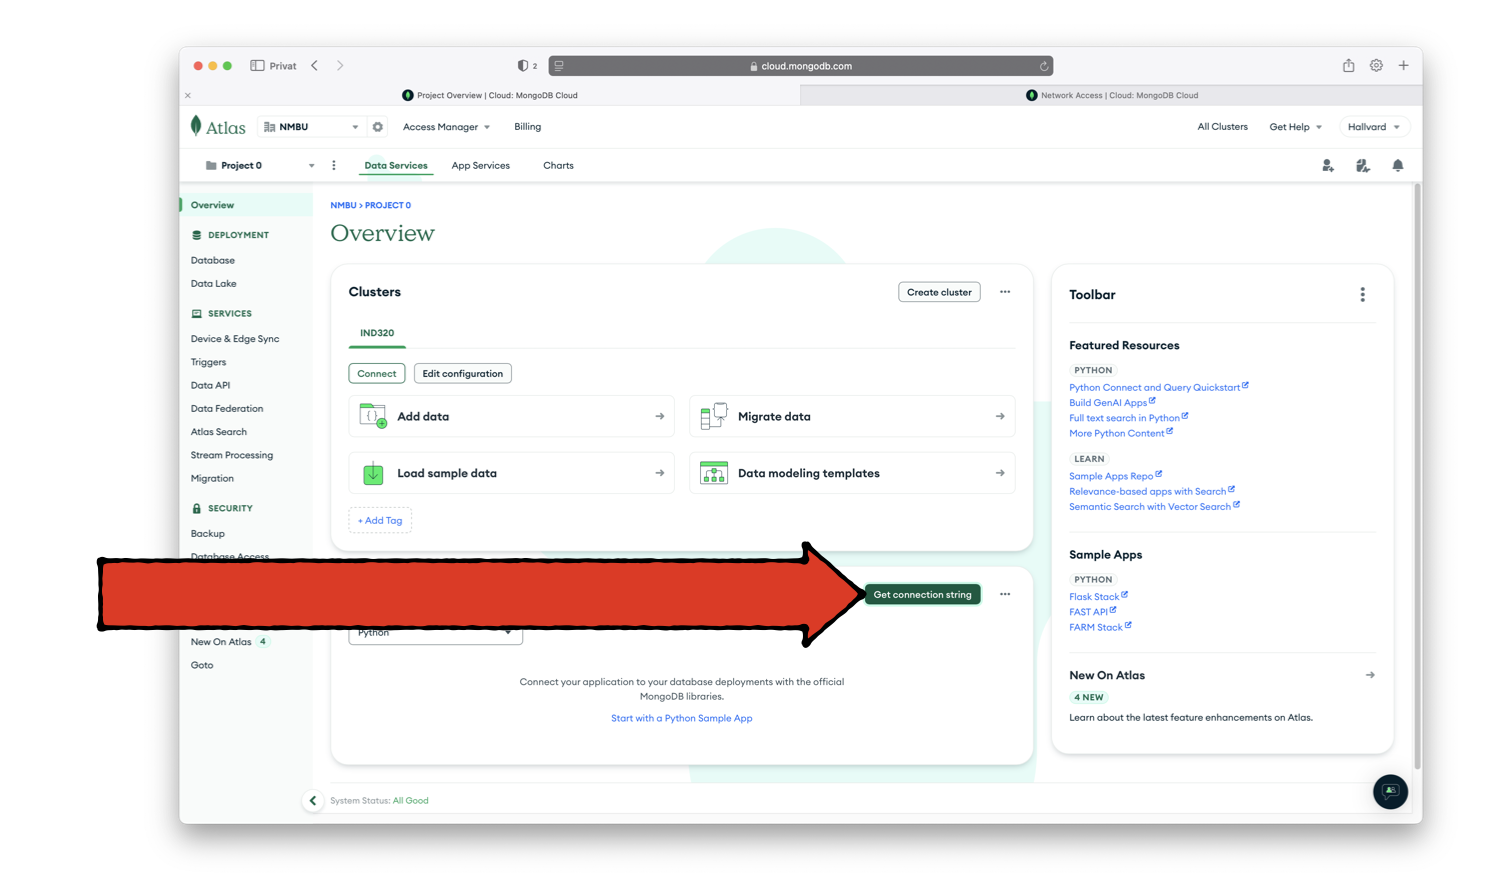
Task: Open the Python language dropdown
Action: pyautogui.click(x=435, y=634)
